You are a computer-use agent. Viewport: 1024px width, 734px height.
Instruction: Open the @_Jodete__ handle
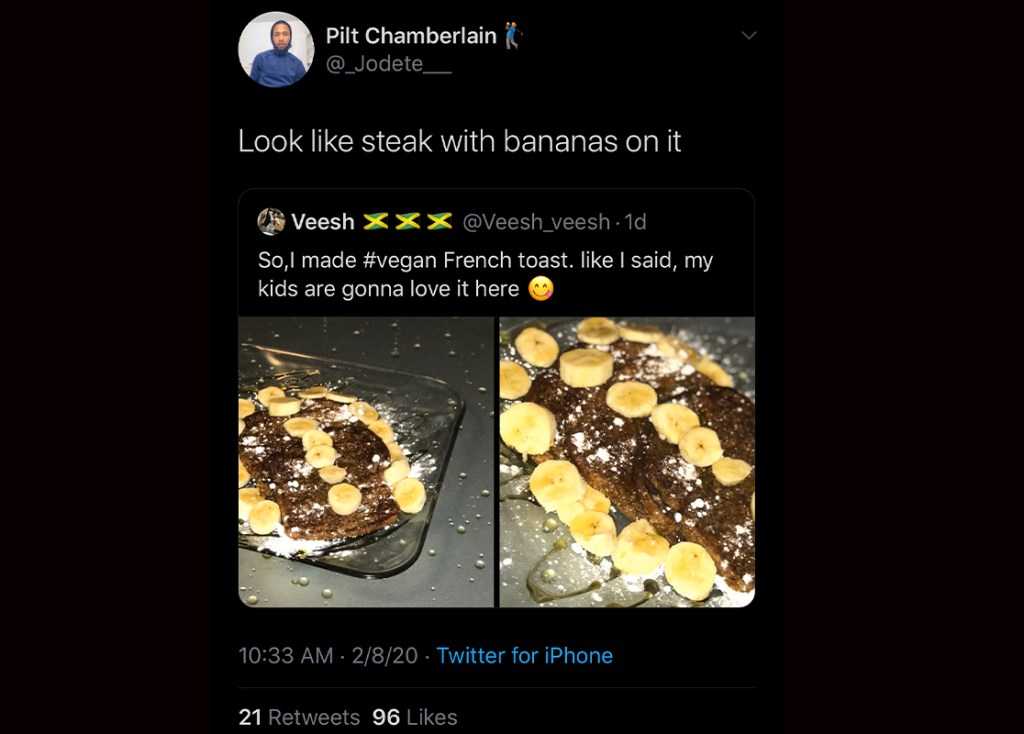tap(375, 65)
